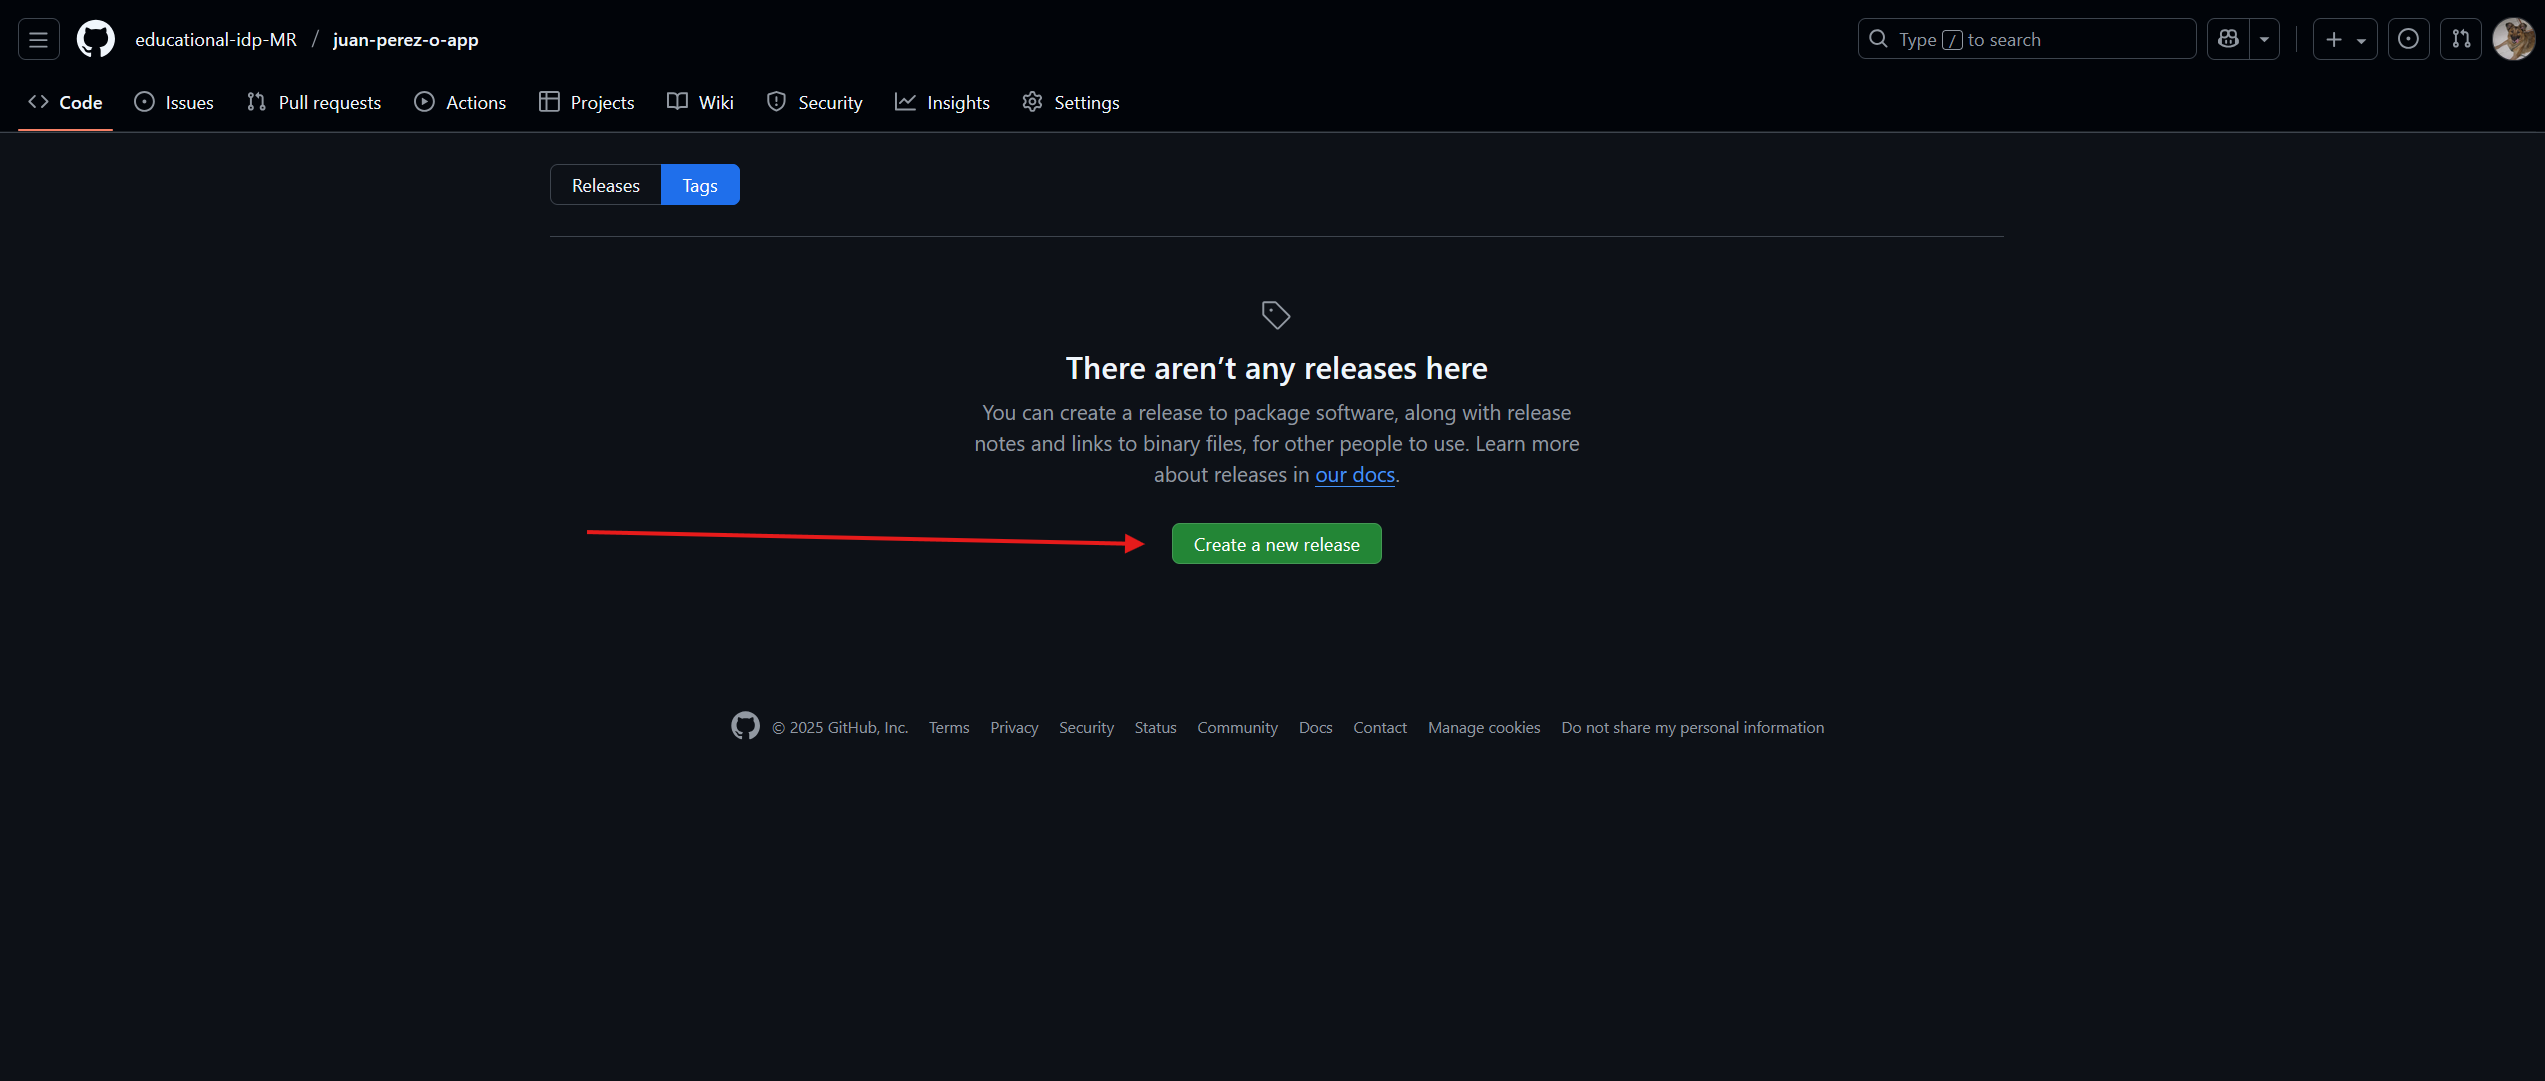Expand the create new plus dropdown
The height and width of the screenshot is (1081, 2545).
point(2344,40)
